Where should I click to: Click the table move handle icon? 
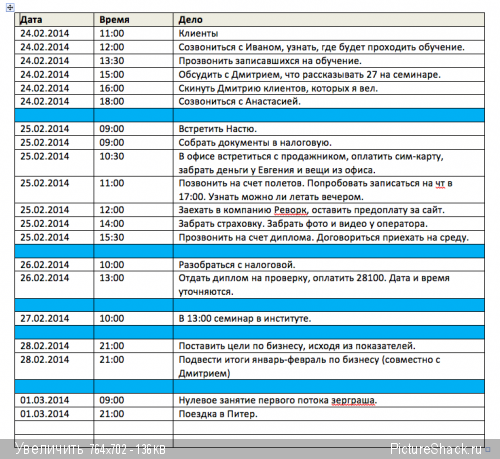pos(10,7)
